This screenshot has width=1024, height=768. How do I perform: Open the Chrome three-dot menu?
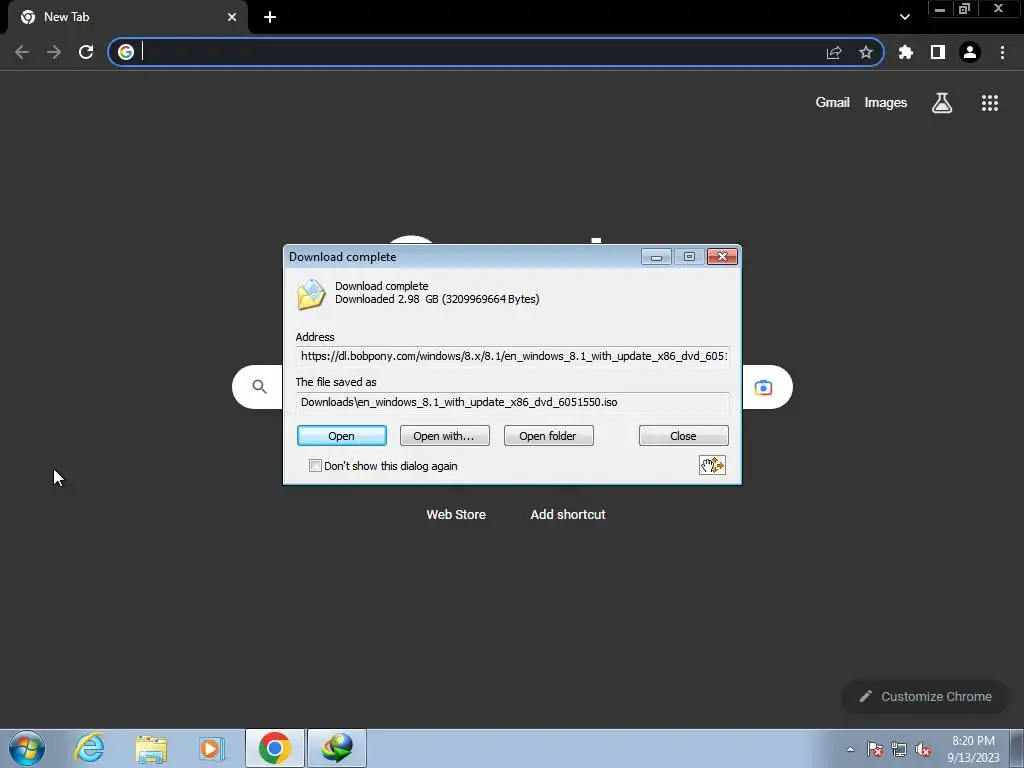(1002, 52)
